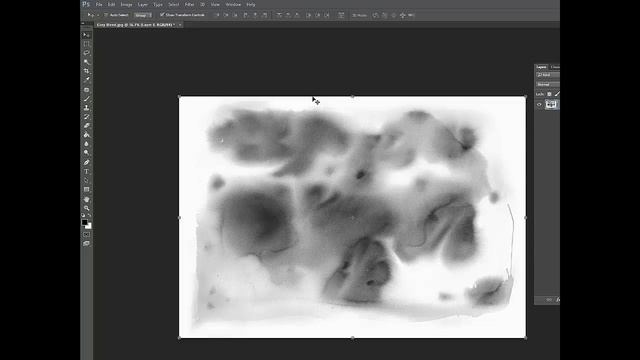Screen dimensions: 640x360
Task: Open the background color picker
Action: (89, 226)
